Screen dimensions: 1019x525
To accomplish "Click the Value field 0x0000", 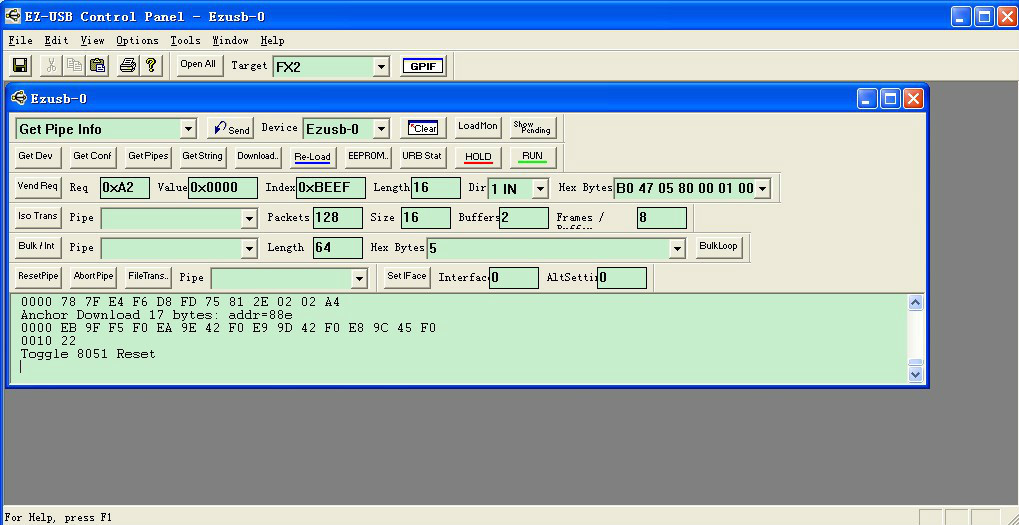I will 223,188.
